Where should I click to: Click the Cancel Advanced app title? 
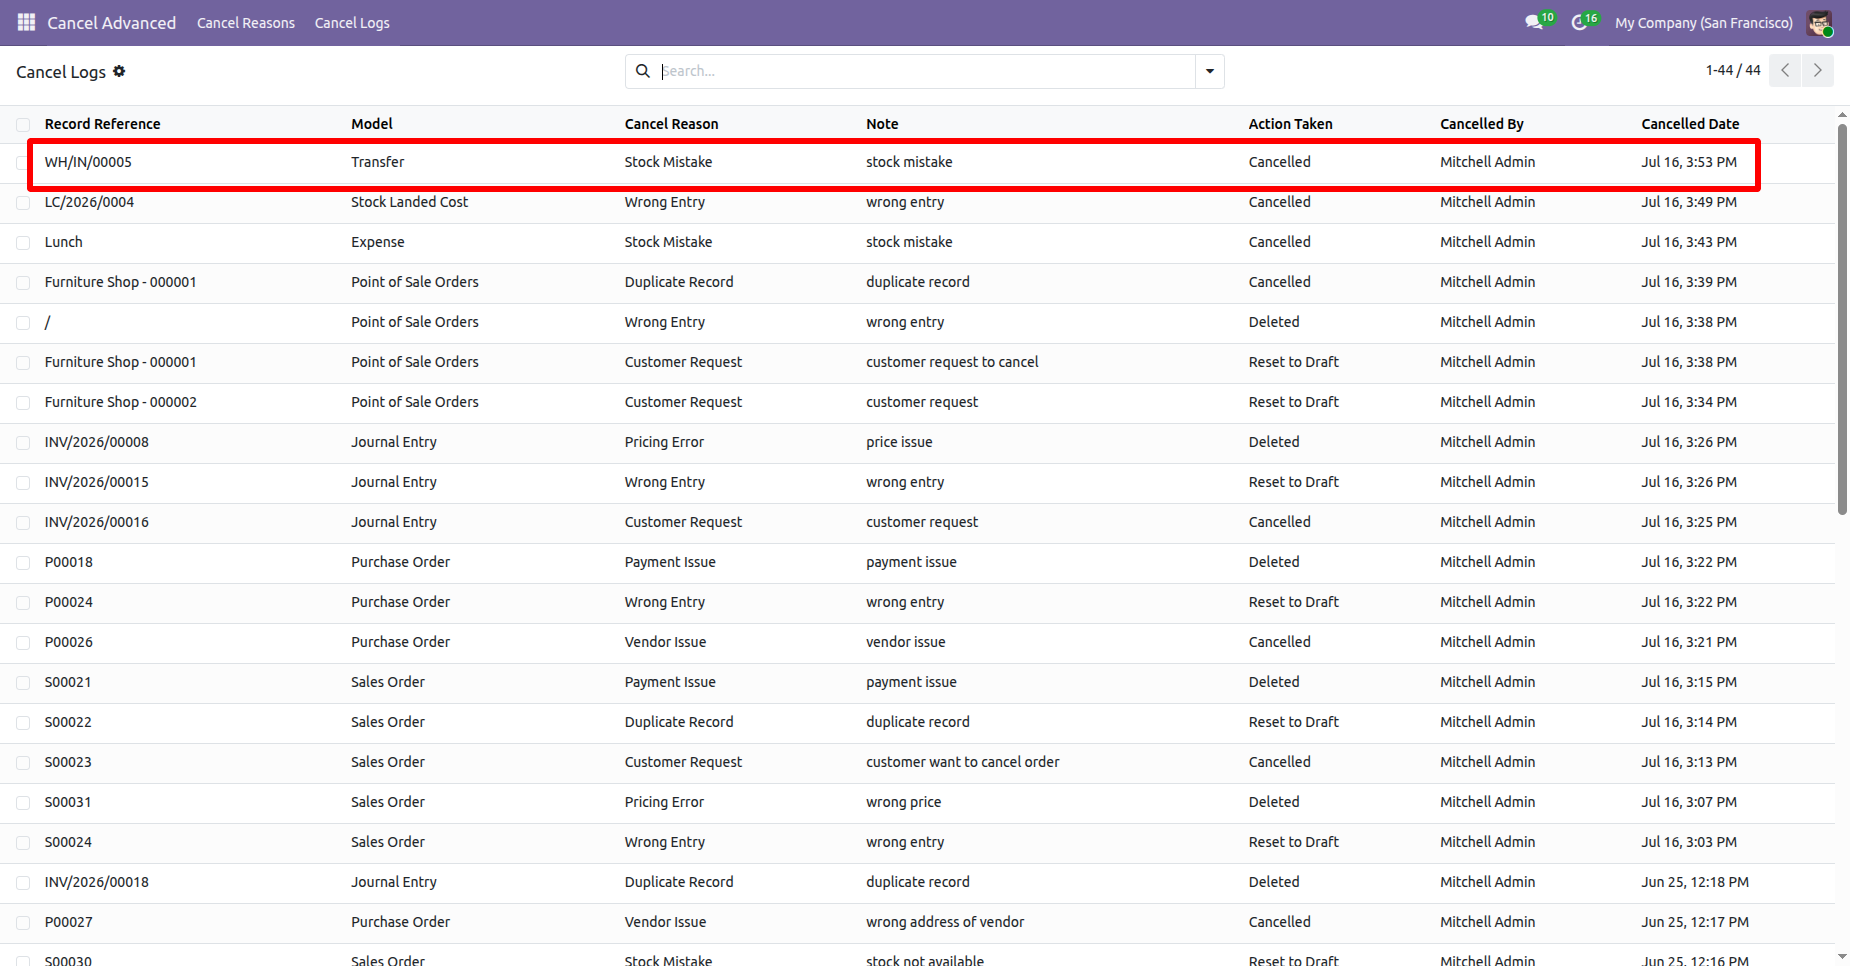click(112, 23)
